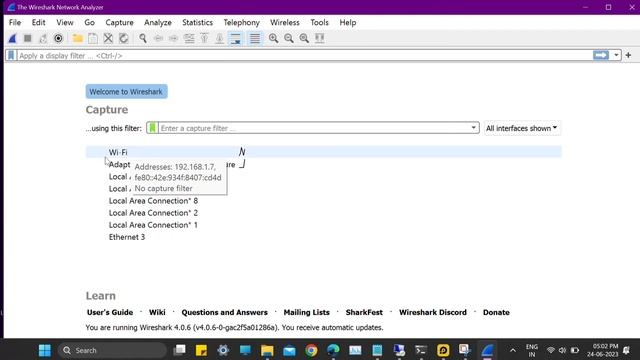Zoom out the main window text
This screenshot has height=360, width=640.
(x=289, y=38)
